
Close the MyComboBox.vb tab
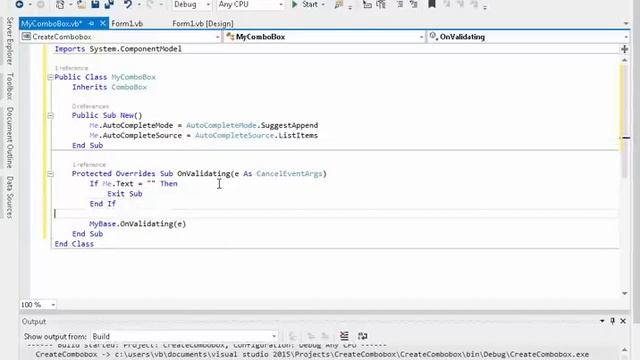pos(103,24)
